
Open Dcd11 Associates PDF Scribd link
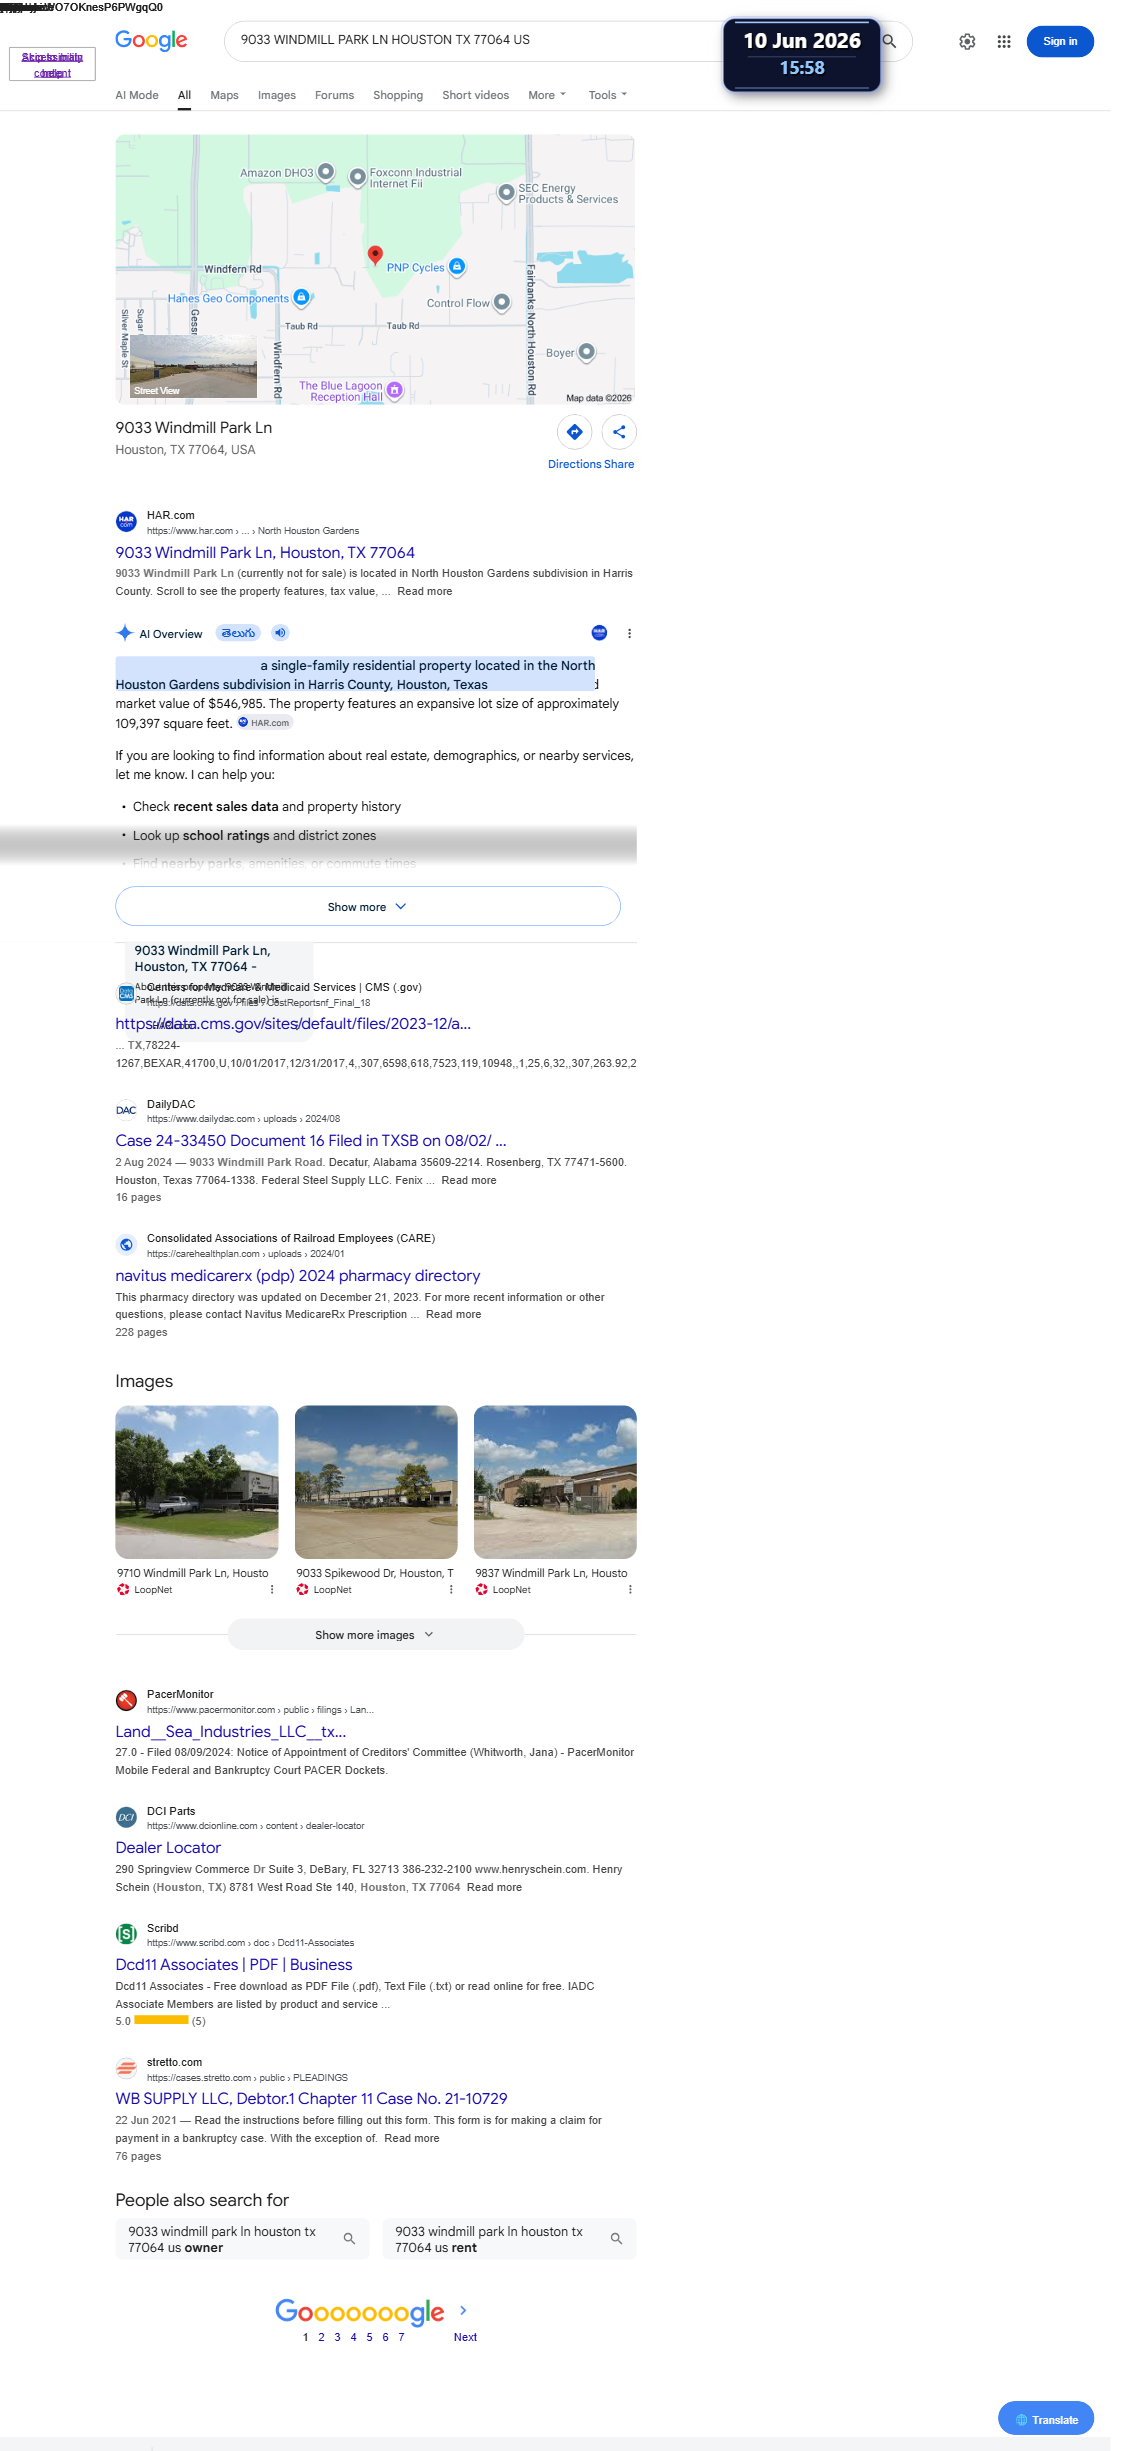(234, 1964)
